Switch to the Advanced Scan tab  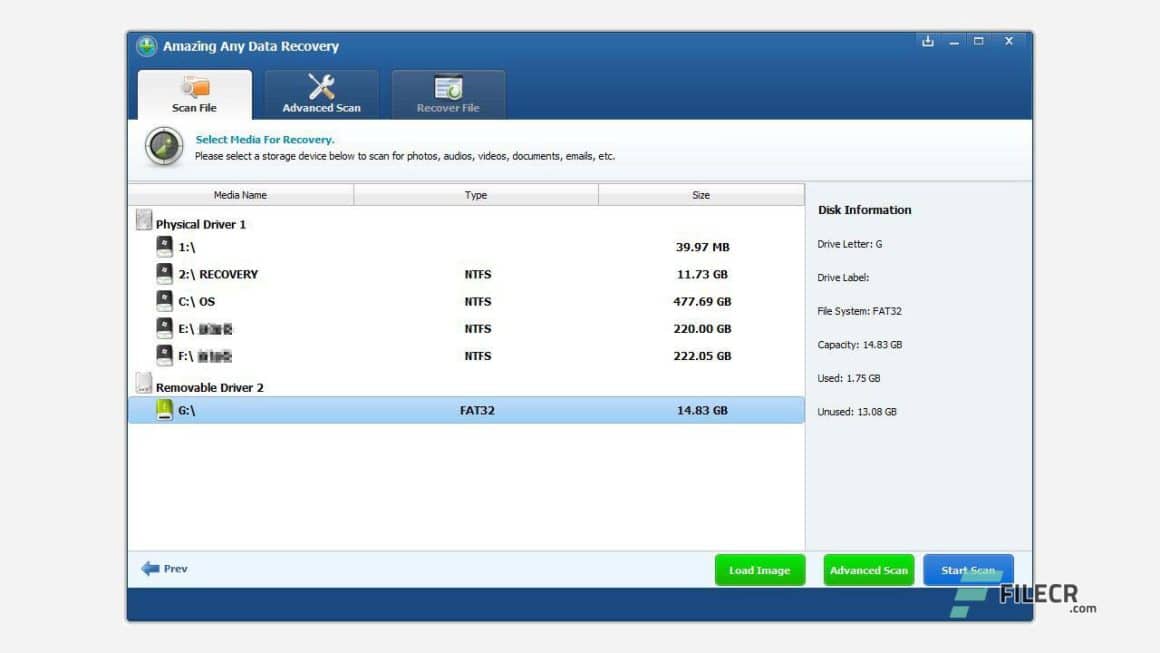pos(321,95)
